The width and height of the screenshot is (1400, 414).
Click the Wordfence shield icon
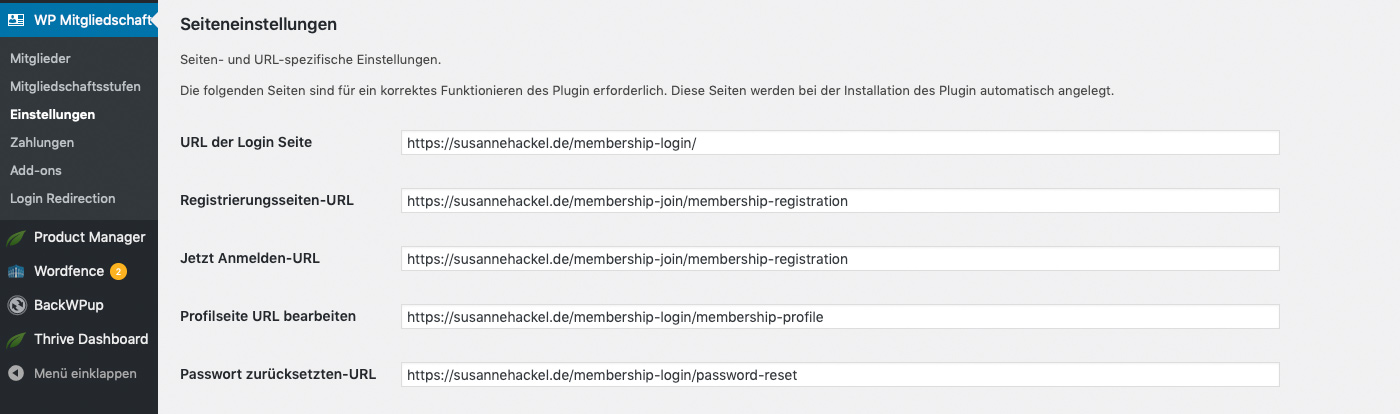pyautogui.click(x=16, y=271)
